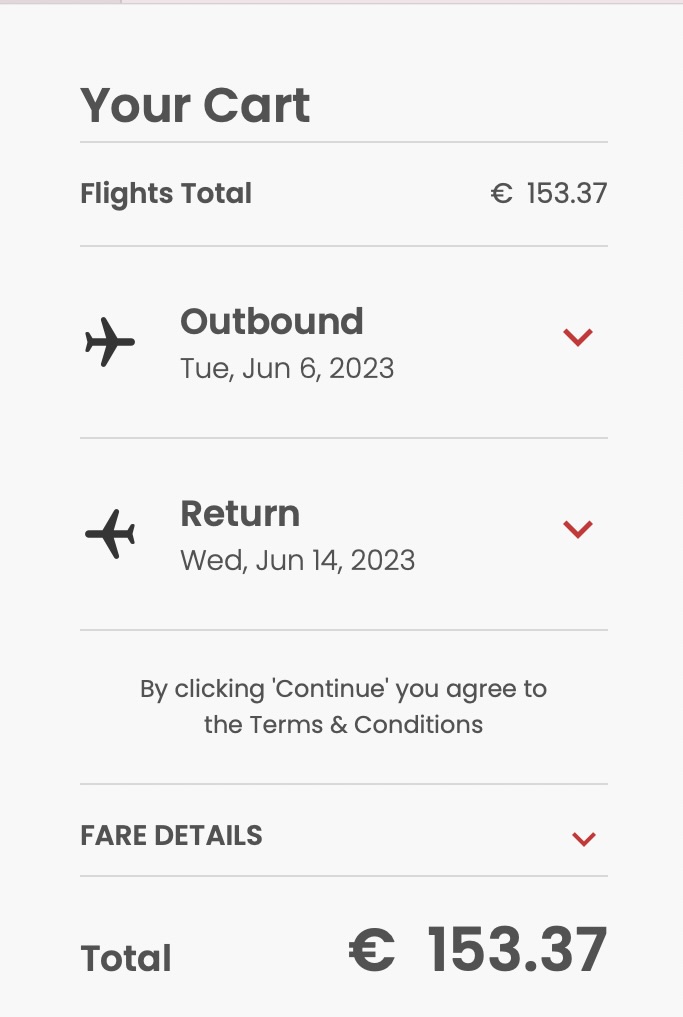This screenshot has height=1017, width=683.
Task: Click the bottom Total label
Action: tap(126, 959)
